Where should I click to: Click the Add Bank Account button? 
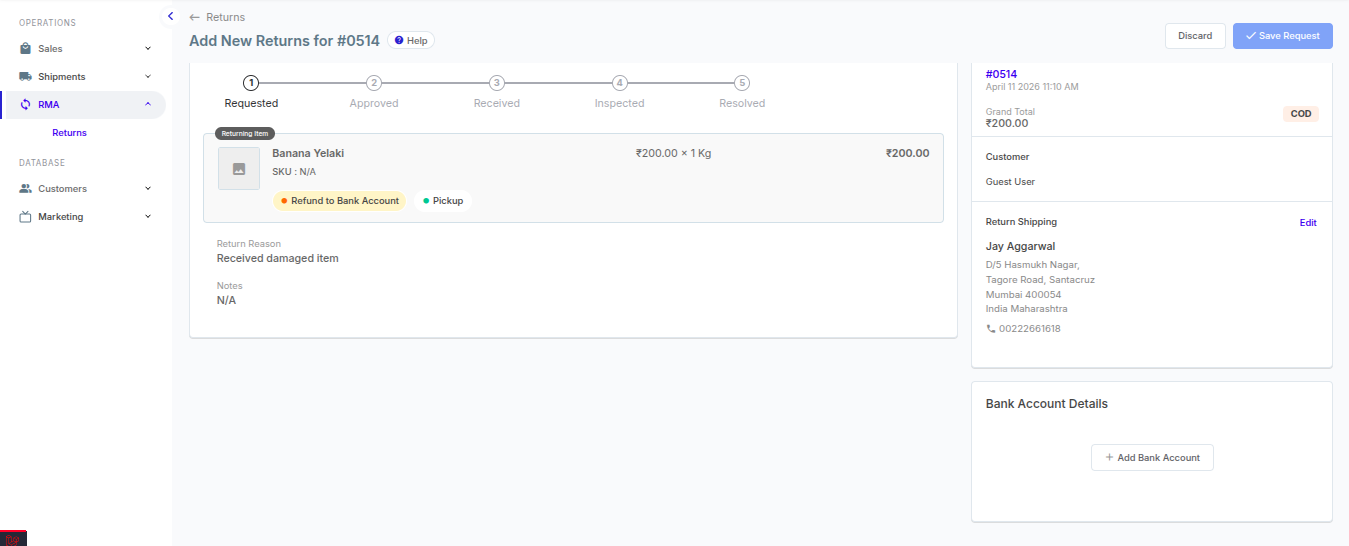pos(1152,457)
